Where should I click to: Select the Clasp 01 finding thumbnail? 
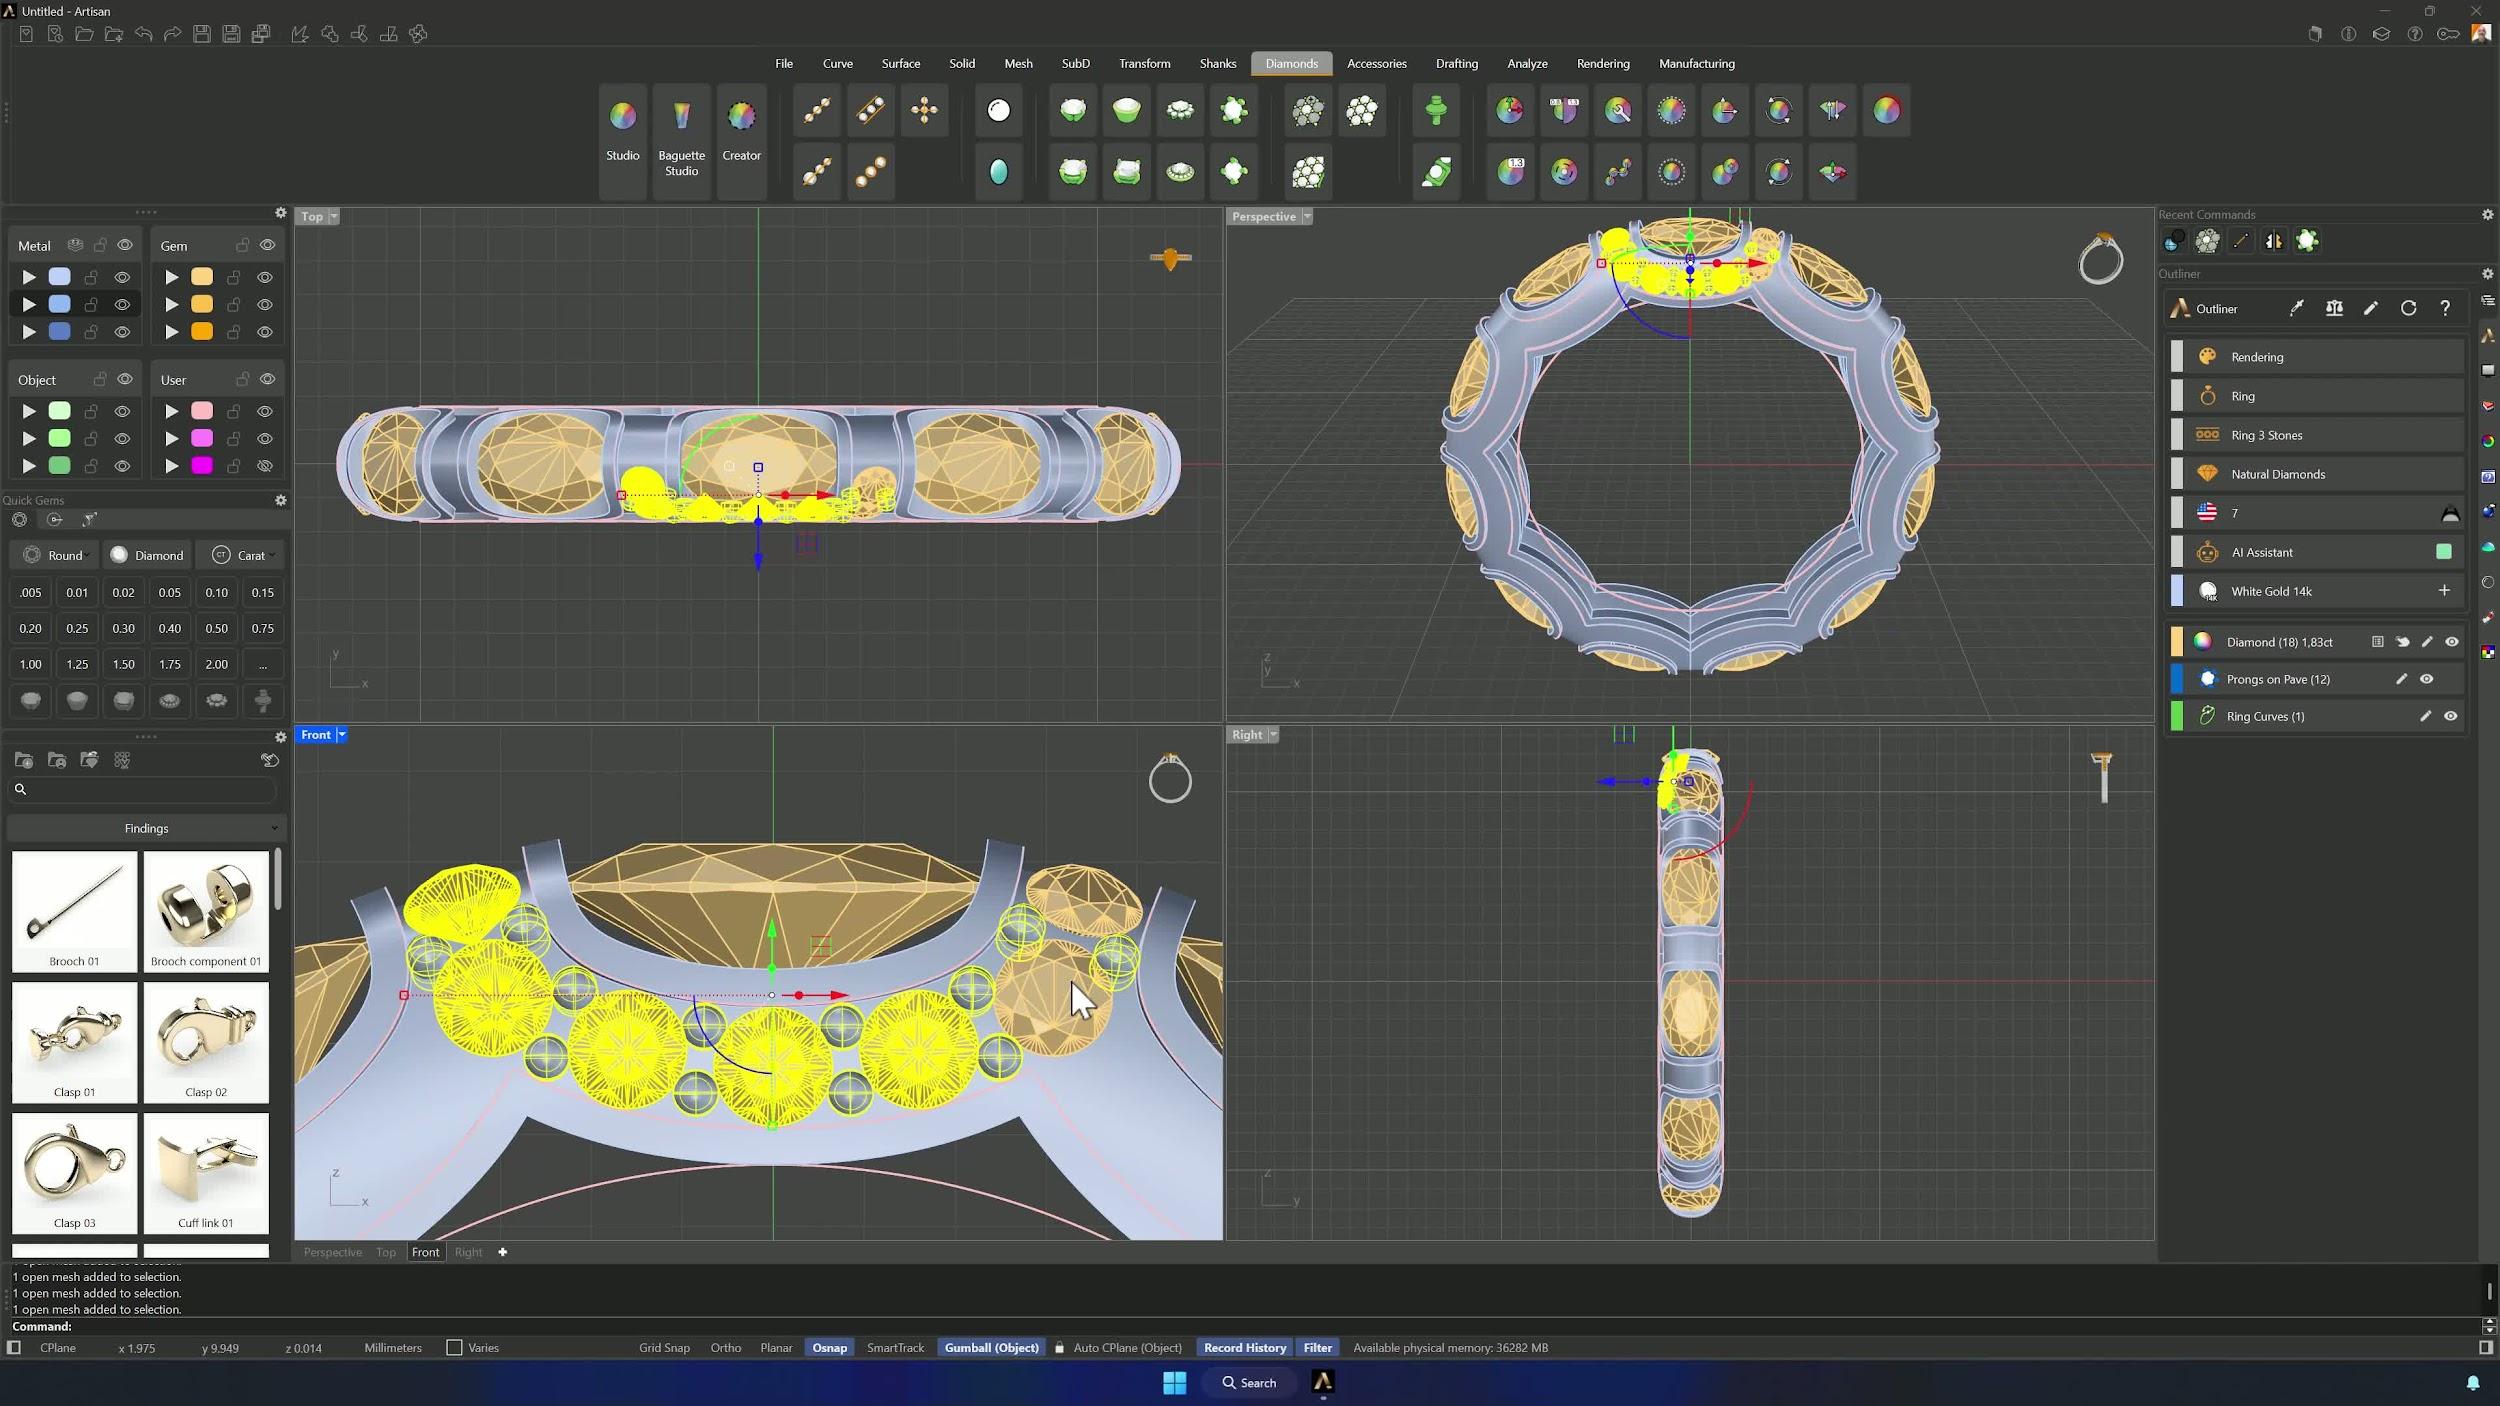click(74, 1042)
